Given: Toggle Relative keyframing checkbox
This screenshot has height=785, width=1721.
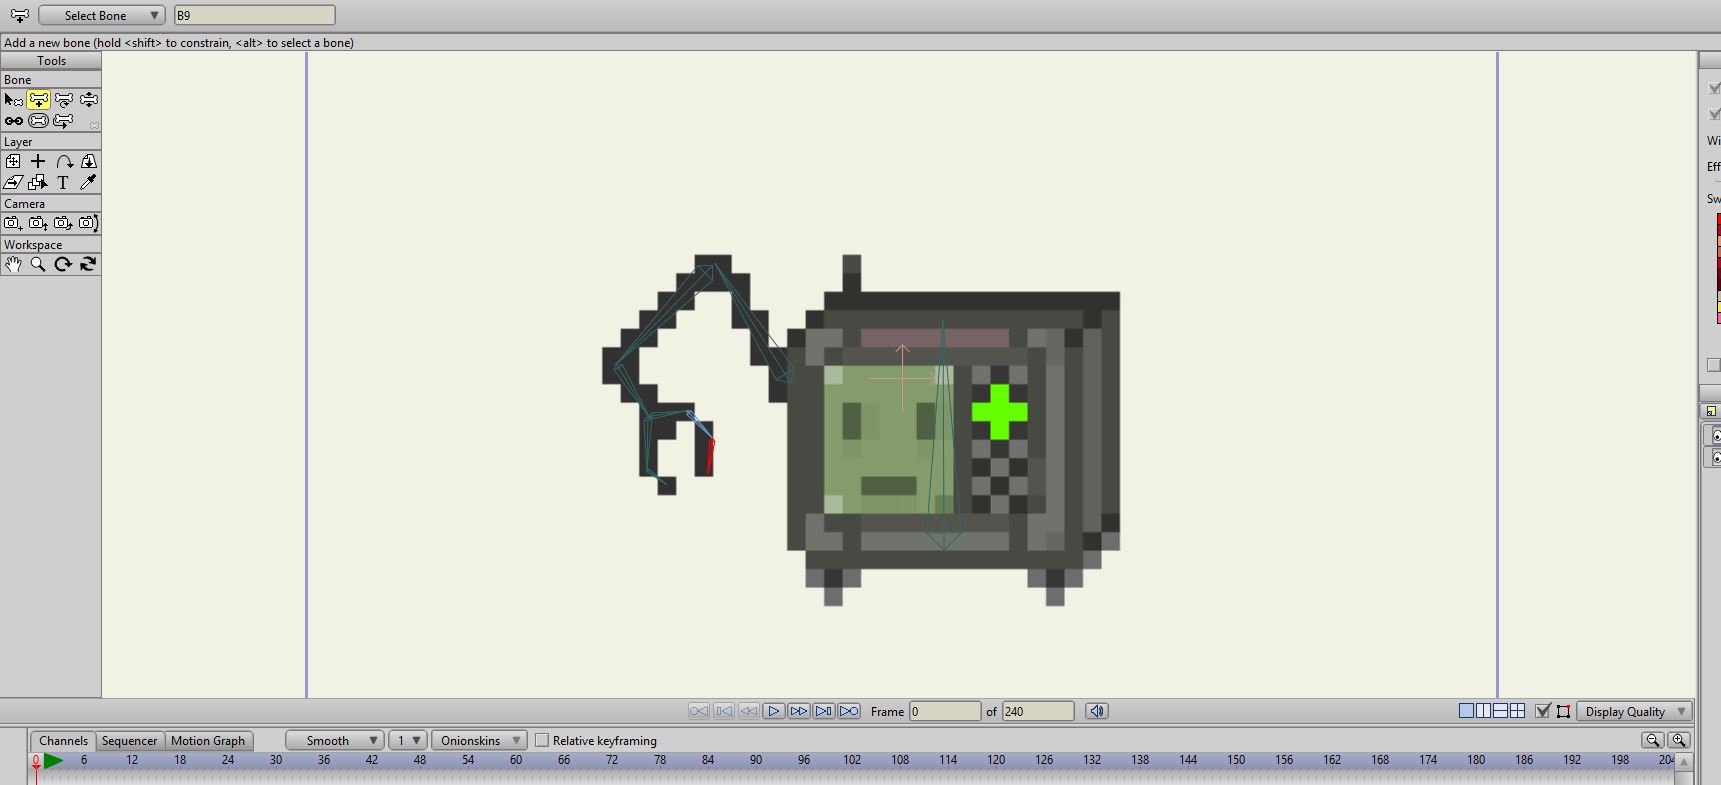Looking at the screenshot, I should click(542, 740).
